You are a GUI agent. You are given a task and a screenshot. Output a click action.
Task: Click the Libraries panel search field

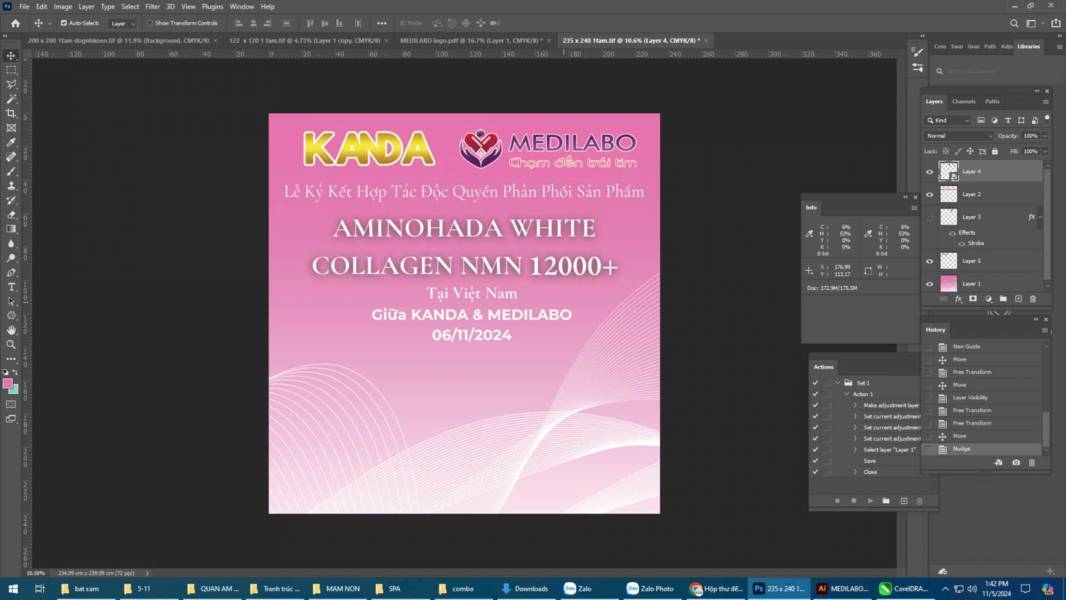[996, 71]
